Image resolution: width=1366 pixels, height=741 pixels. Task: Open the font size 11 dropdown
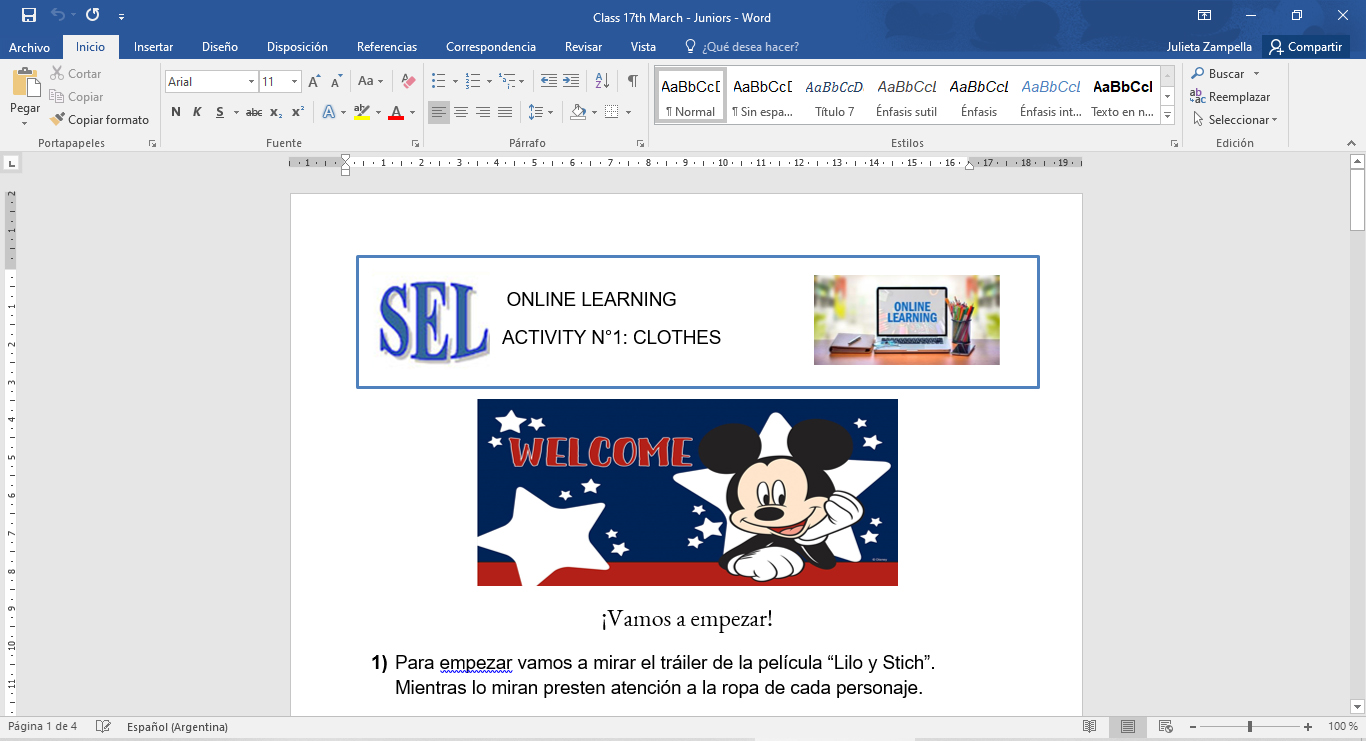[x=294, y=82]
